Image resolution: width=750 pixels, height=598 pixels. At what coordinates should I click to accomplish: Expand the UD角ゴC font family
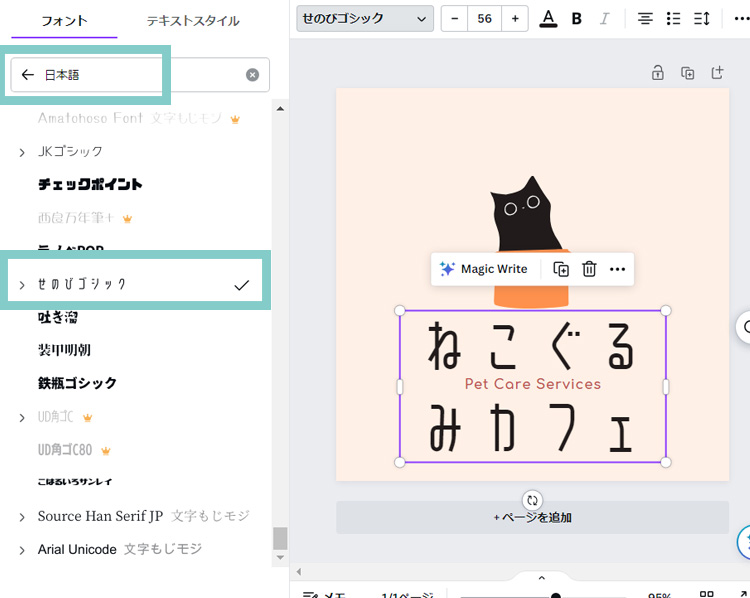[22, 418]
